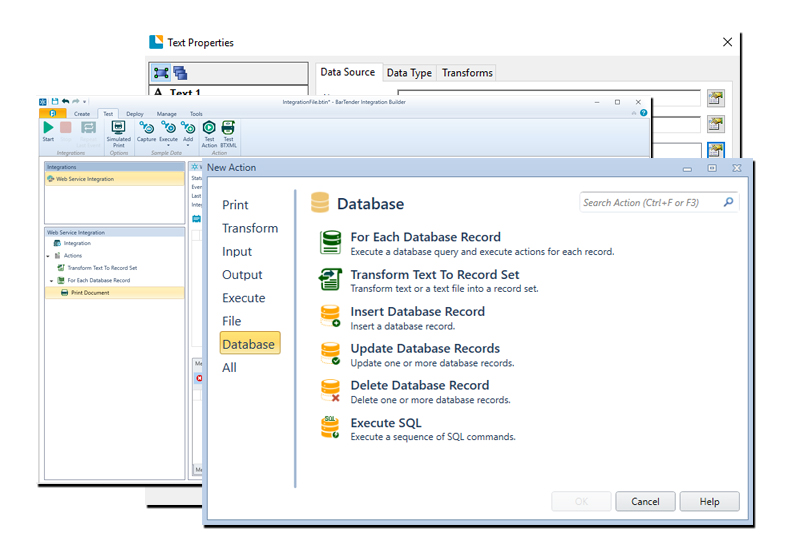Image resolution: width=800 pixels, height=552 pixels.
Task: Click the Stop integrations icon
Action: [66, 128]
